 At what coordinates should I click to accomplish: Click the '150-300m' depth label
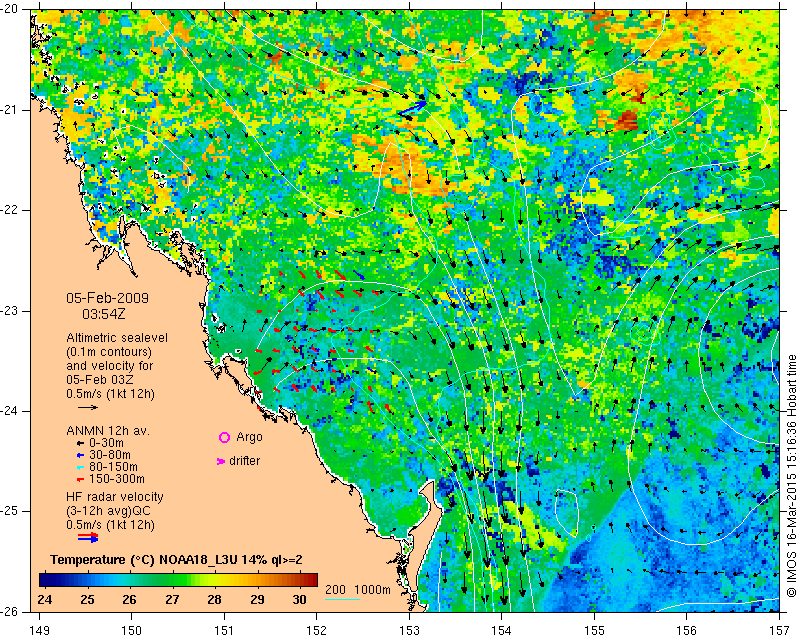point(117,479)
